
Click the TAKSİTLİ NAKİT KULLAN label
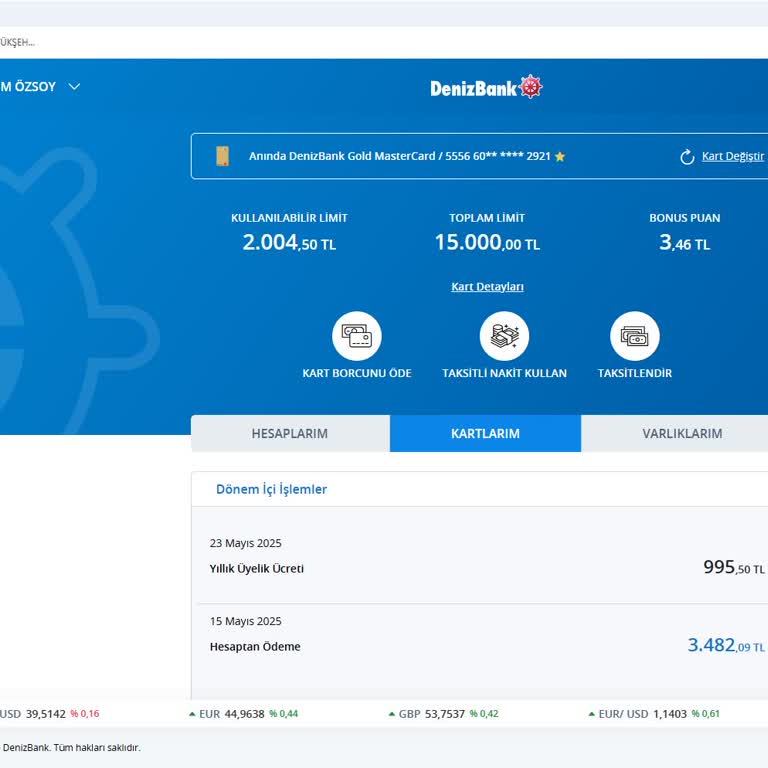point(504,373)
